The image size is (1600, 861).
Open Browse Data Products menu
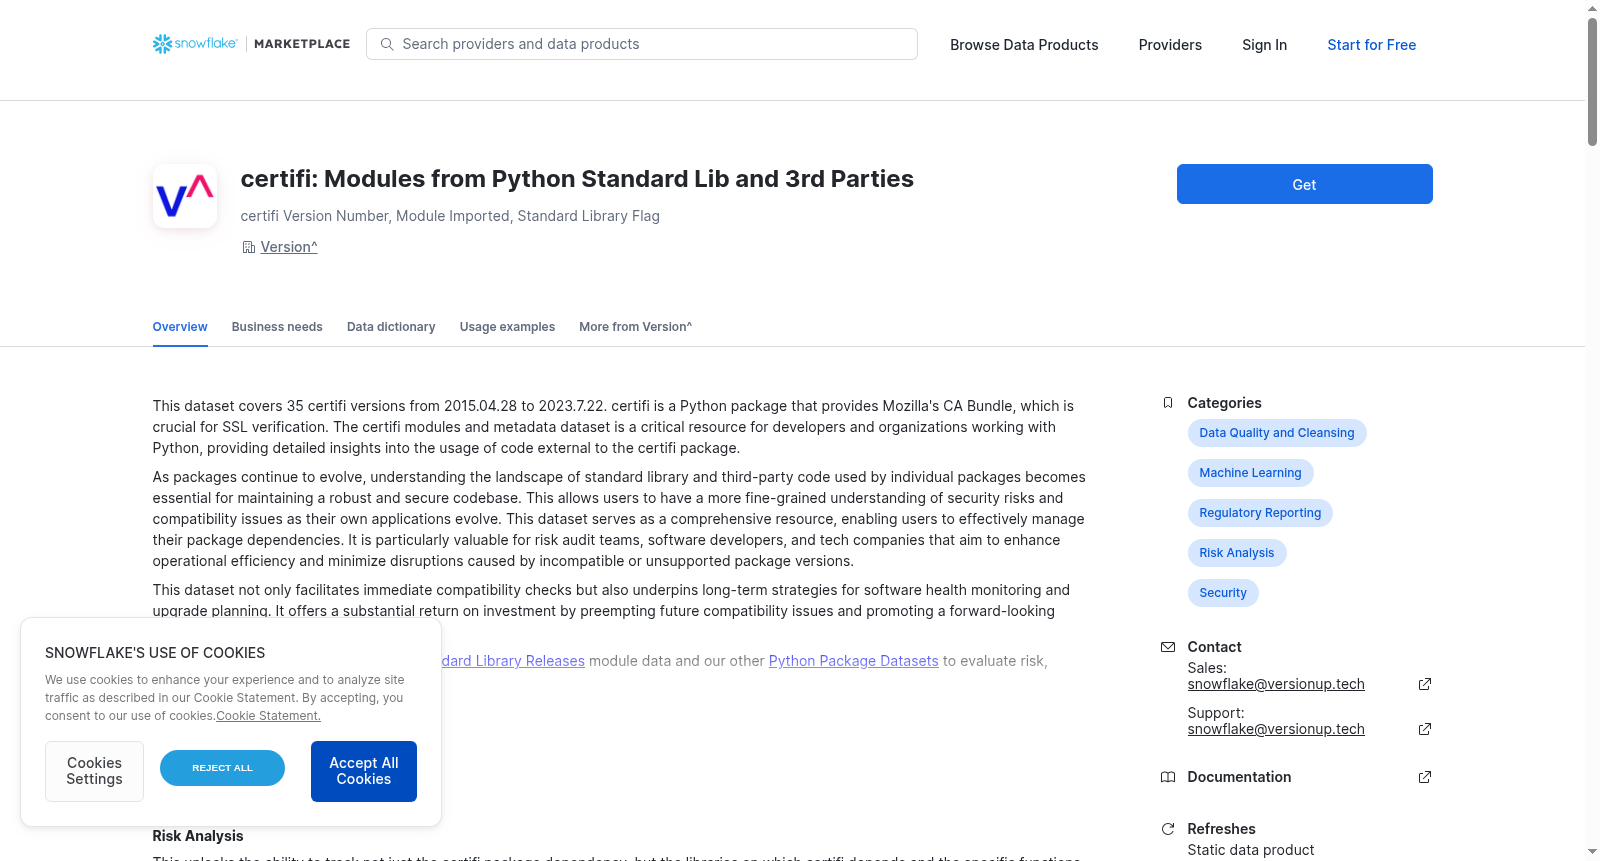coord(1024,45)
